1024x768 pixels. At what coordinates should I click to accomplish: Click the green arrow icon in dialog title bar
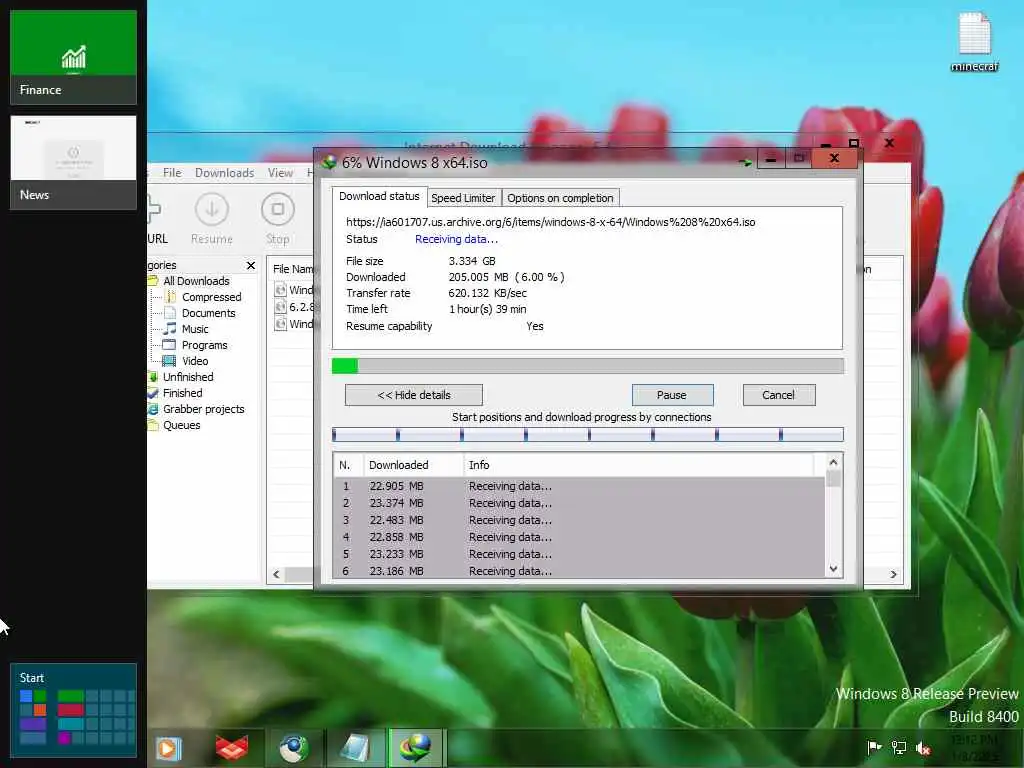[x=744, y=162]
